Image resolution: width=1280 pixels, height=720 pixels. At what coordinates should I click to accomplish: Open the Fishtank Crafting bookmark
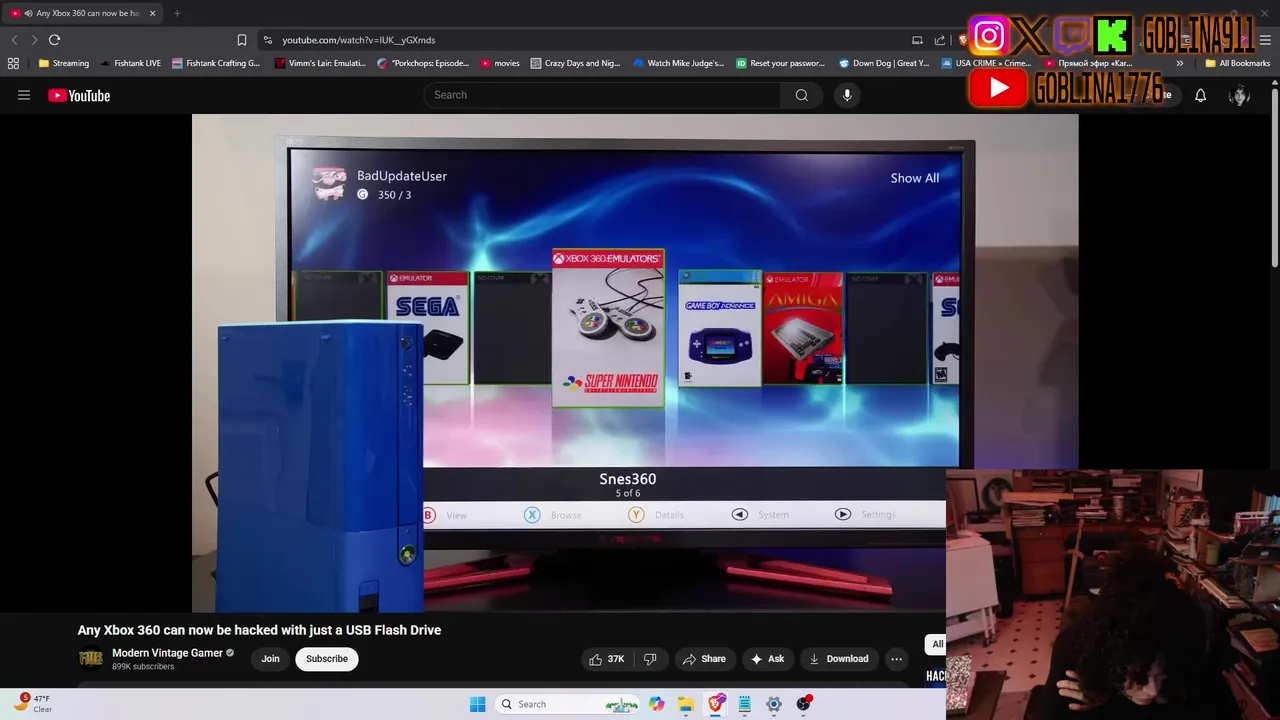(x=216, y=63)
